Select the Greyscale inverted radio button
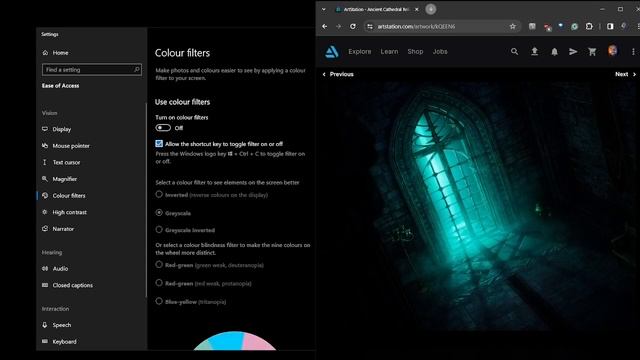The width and height of the screenshot is (640, 360). (159, 230)
